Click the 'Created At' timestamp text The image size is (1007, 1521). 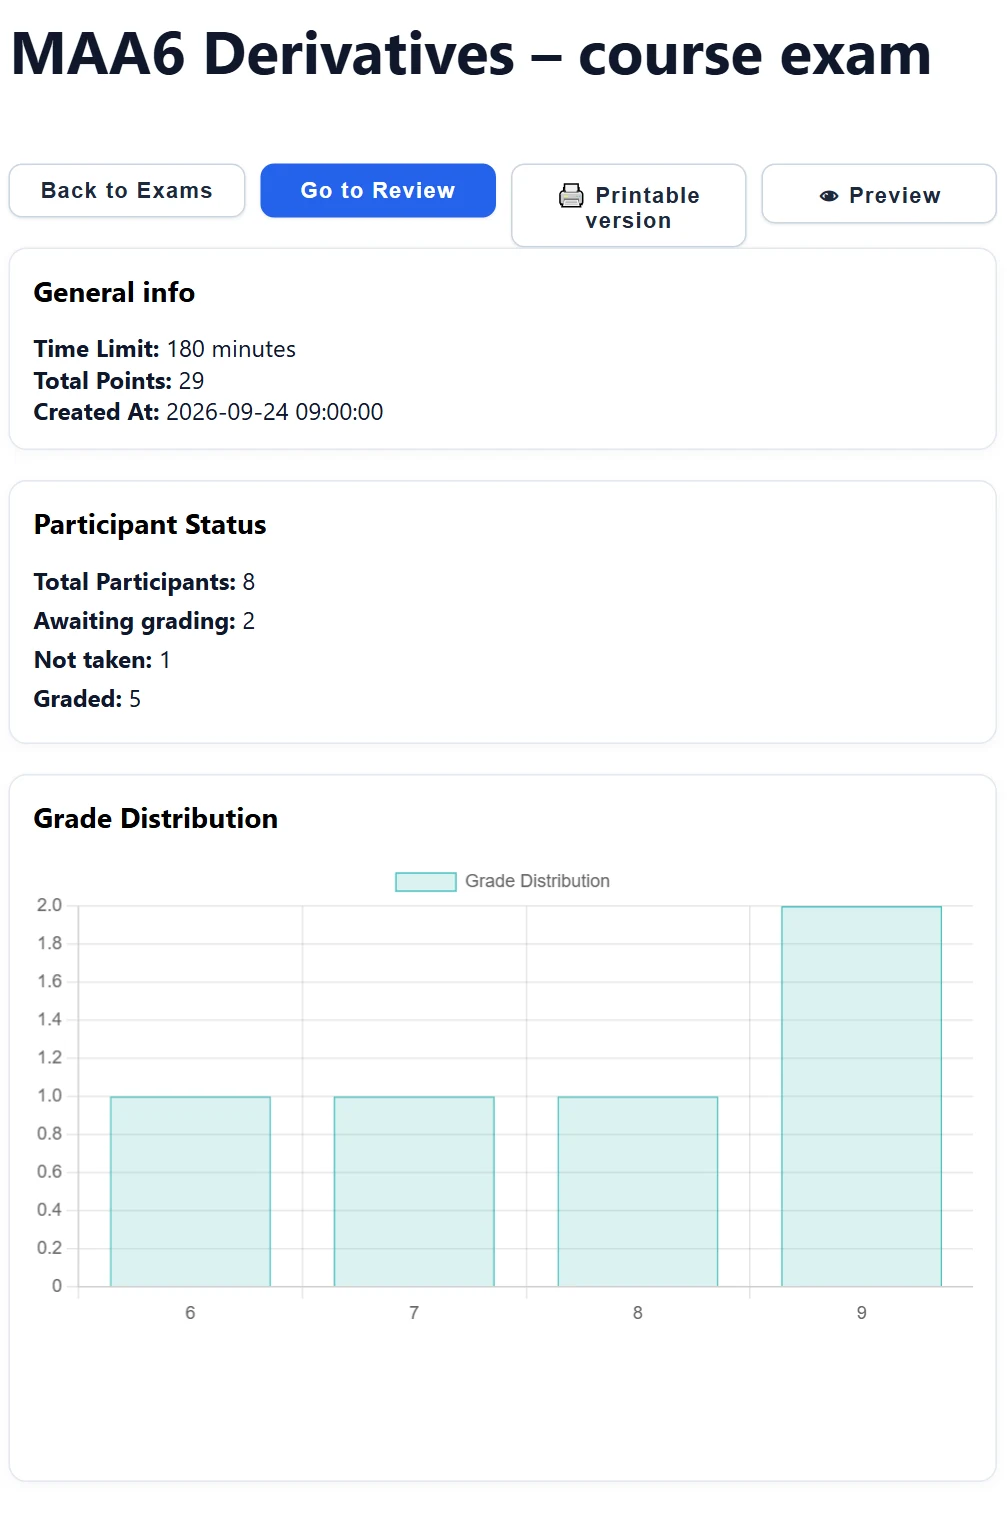click(208, 412)
